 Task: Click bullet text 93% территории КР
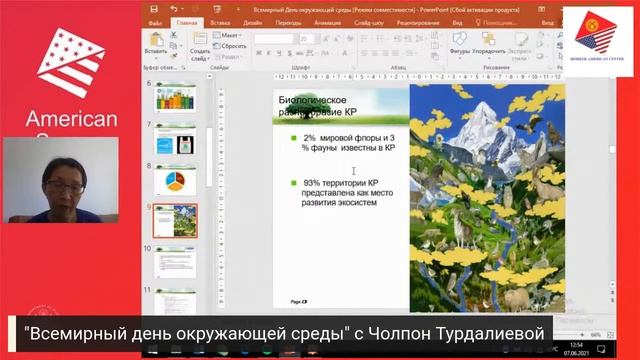pos(347,193)
